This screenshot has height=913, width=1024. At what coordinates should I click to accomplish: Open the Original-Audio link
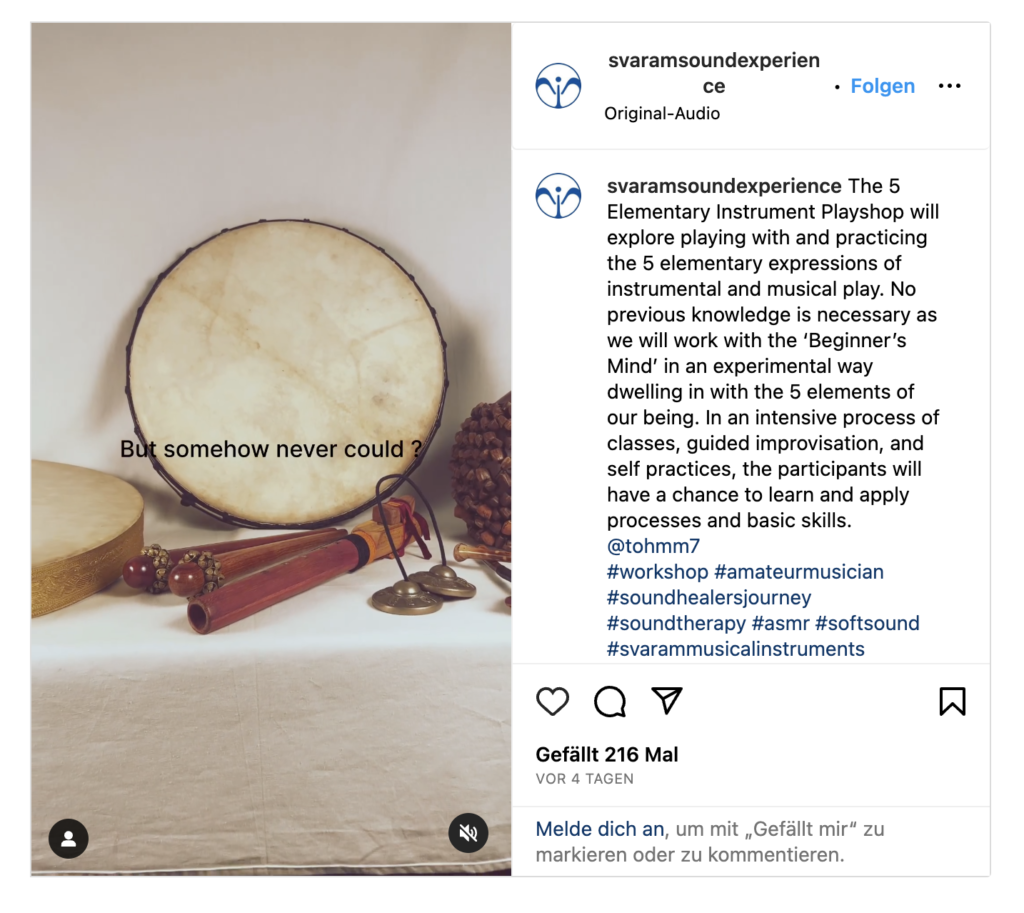pyautogui.click(x=662, y=114)
